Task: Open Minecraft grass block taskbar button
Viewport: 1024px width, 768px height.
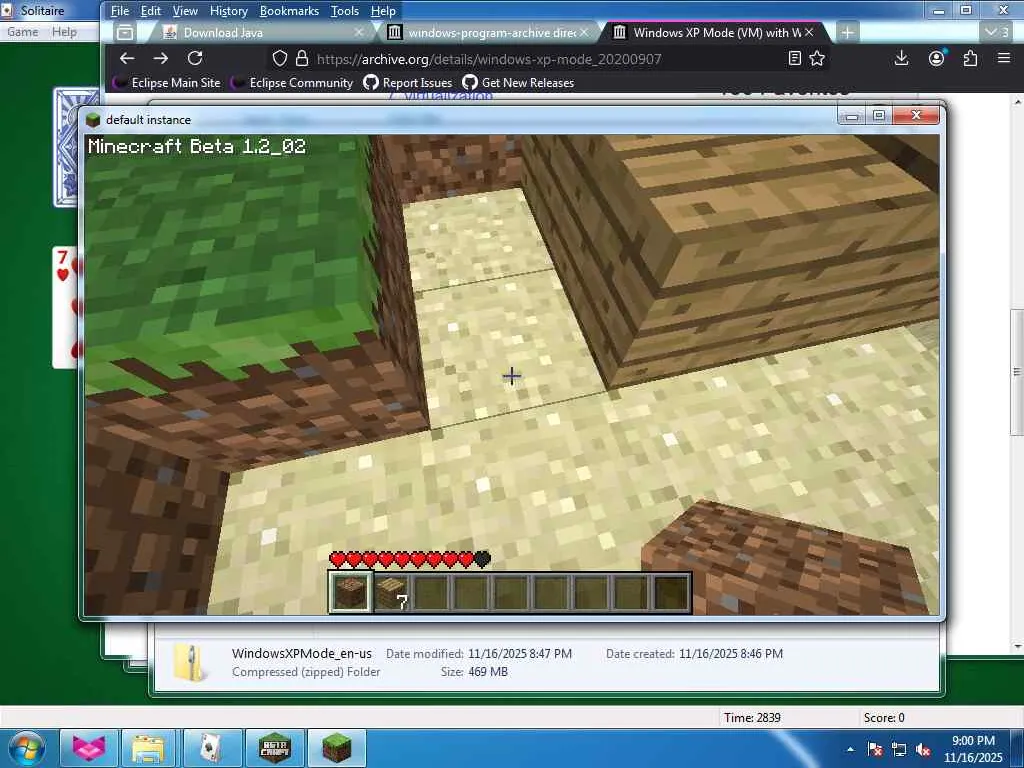Action: point(337,748)
